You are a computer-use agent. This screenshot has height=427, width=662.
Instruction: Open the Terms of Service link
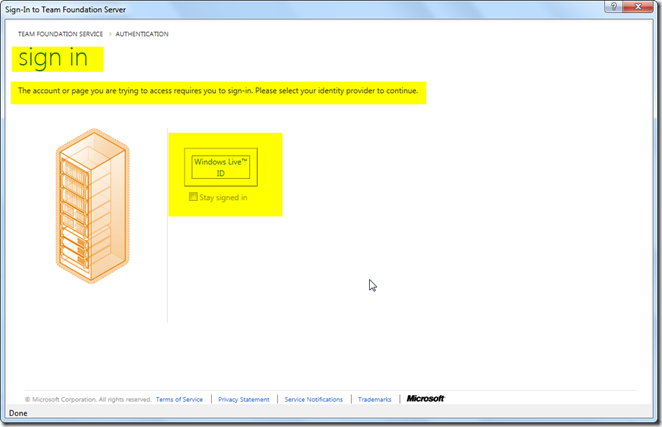[x=179, y=399]
